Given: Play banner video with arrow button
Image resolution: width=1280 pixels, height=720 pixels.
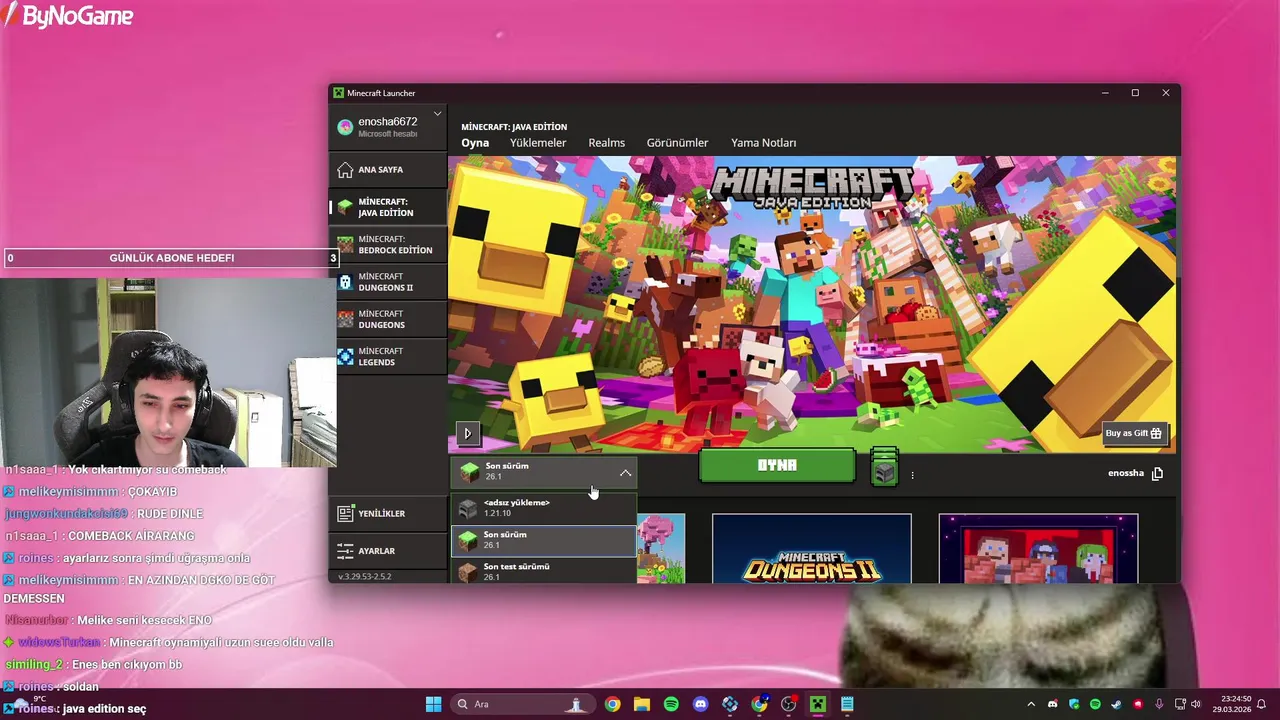Looking at the screenshot, I should coord(467,433).
